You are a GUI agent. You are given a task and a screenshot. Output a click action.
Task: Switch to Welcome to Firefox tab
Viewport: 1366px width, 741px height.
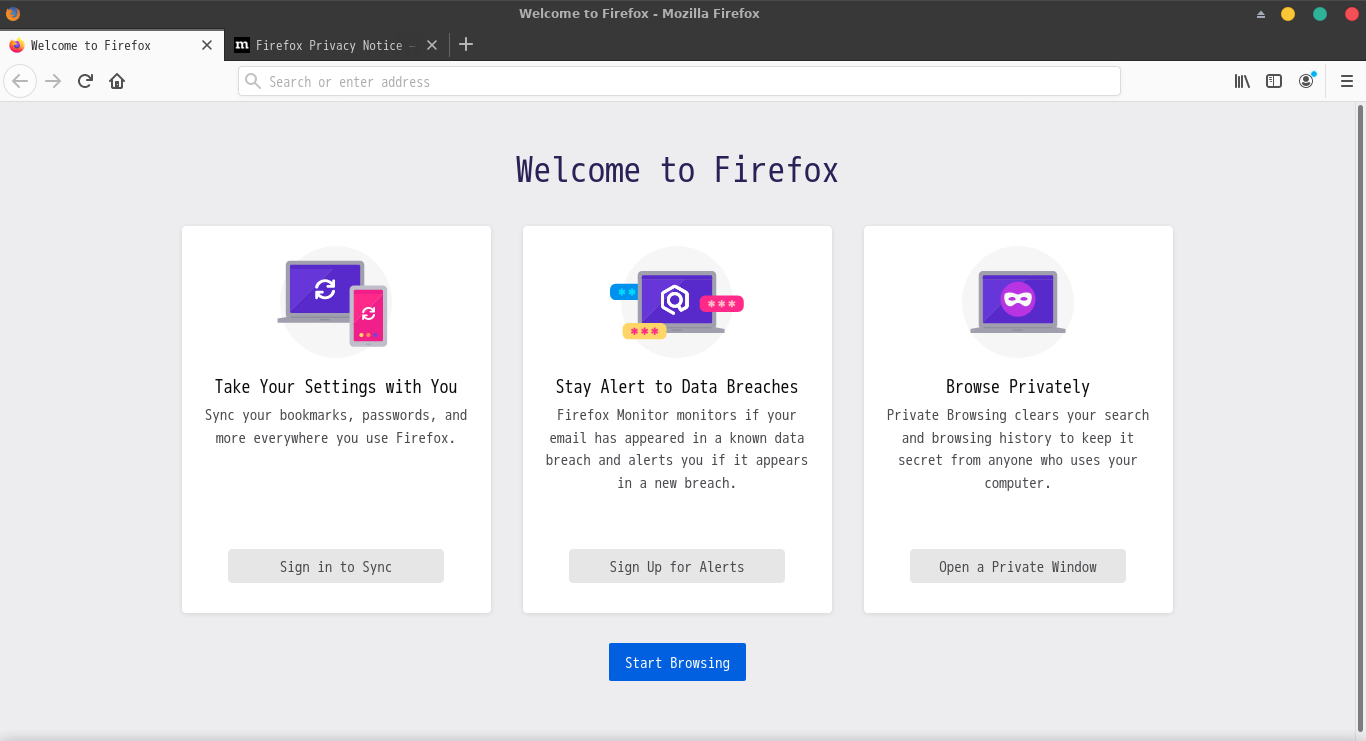coord(112,45)
